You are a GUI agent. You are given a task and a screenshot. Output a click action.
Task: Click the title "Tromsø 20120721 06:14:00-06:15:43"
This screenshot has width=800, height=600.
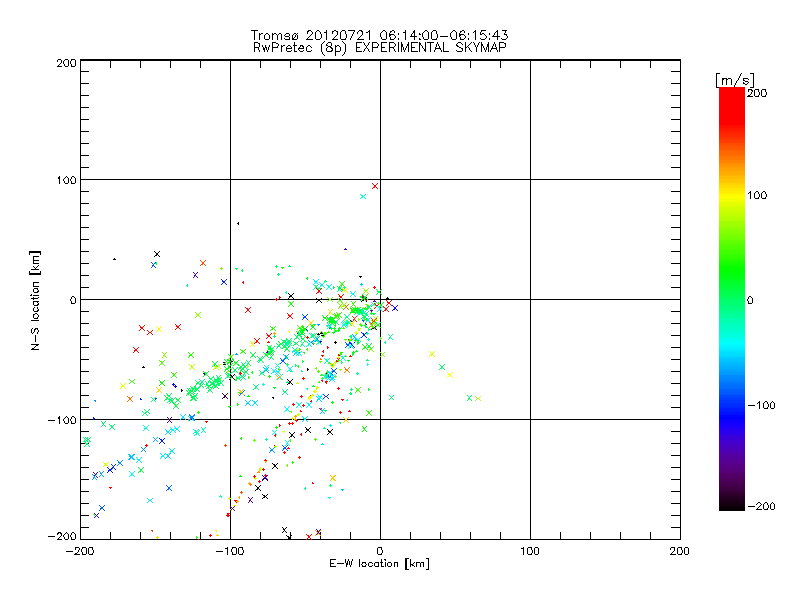click(x=379, y=35)
